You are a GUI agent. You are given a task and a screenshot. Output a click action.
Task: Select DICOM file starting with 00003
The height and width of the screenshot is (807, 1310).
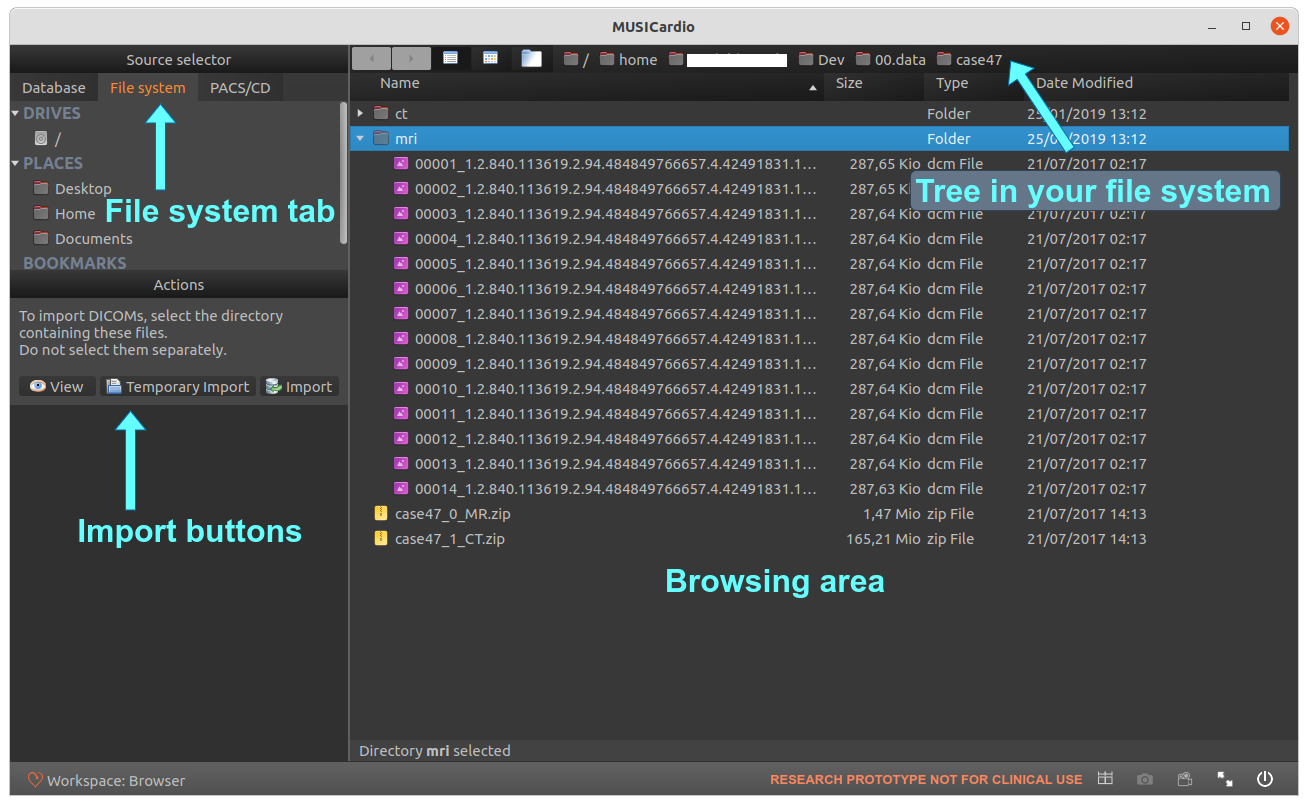tap(820, 214)
